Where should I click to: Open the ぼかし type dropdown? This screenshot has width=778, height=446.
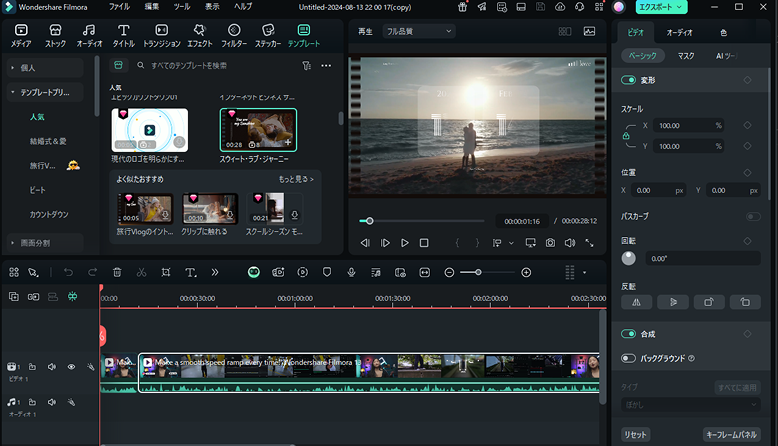coord(690,404)
